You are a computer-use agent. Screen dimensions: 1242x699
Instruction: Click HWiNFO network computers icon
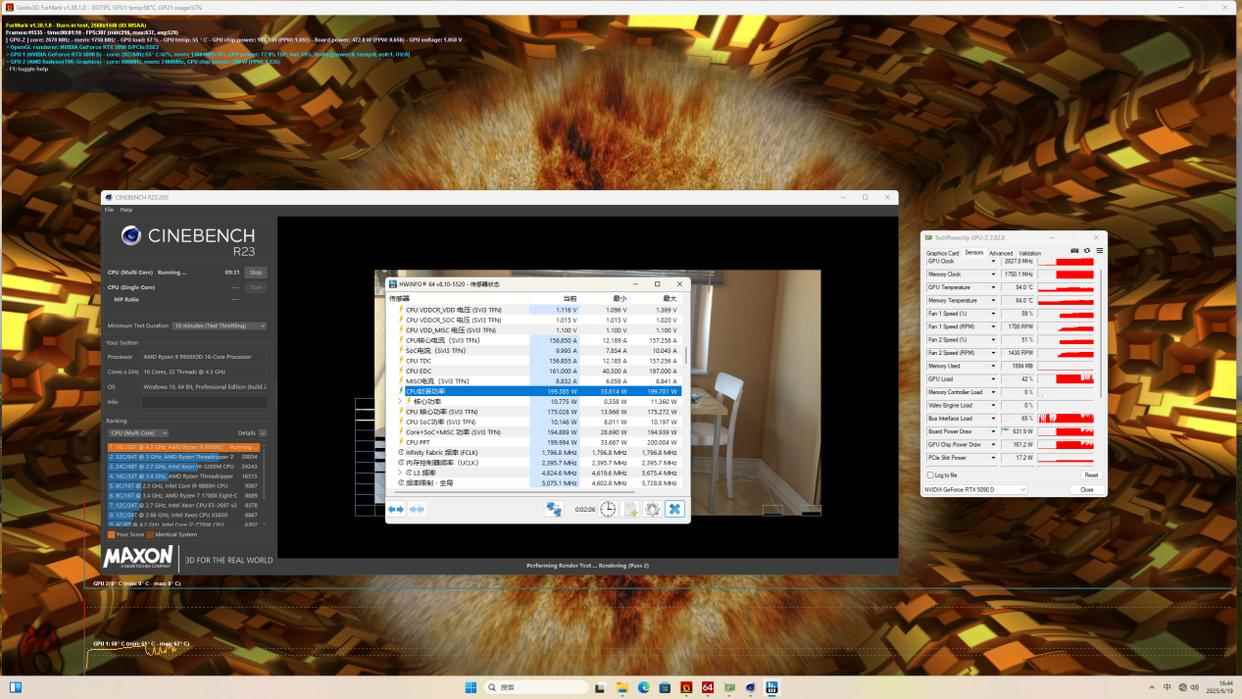pos(553,509)
